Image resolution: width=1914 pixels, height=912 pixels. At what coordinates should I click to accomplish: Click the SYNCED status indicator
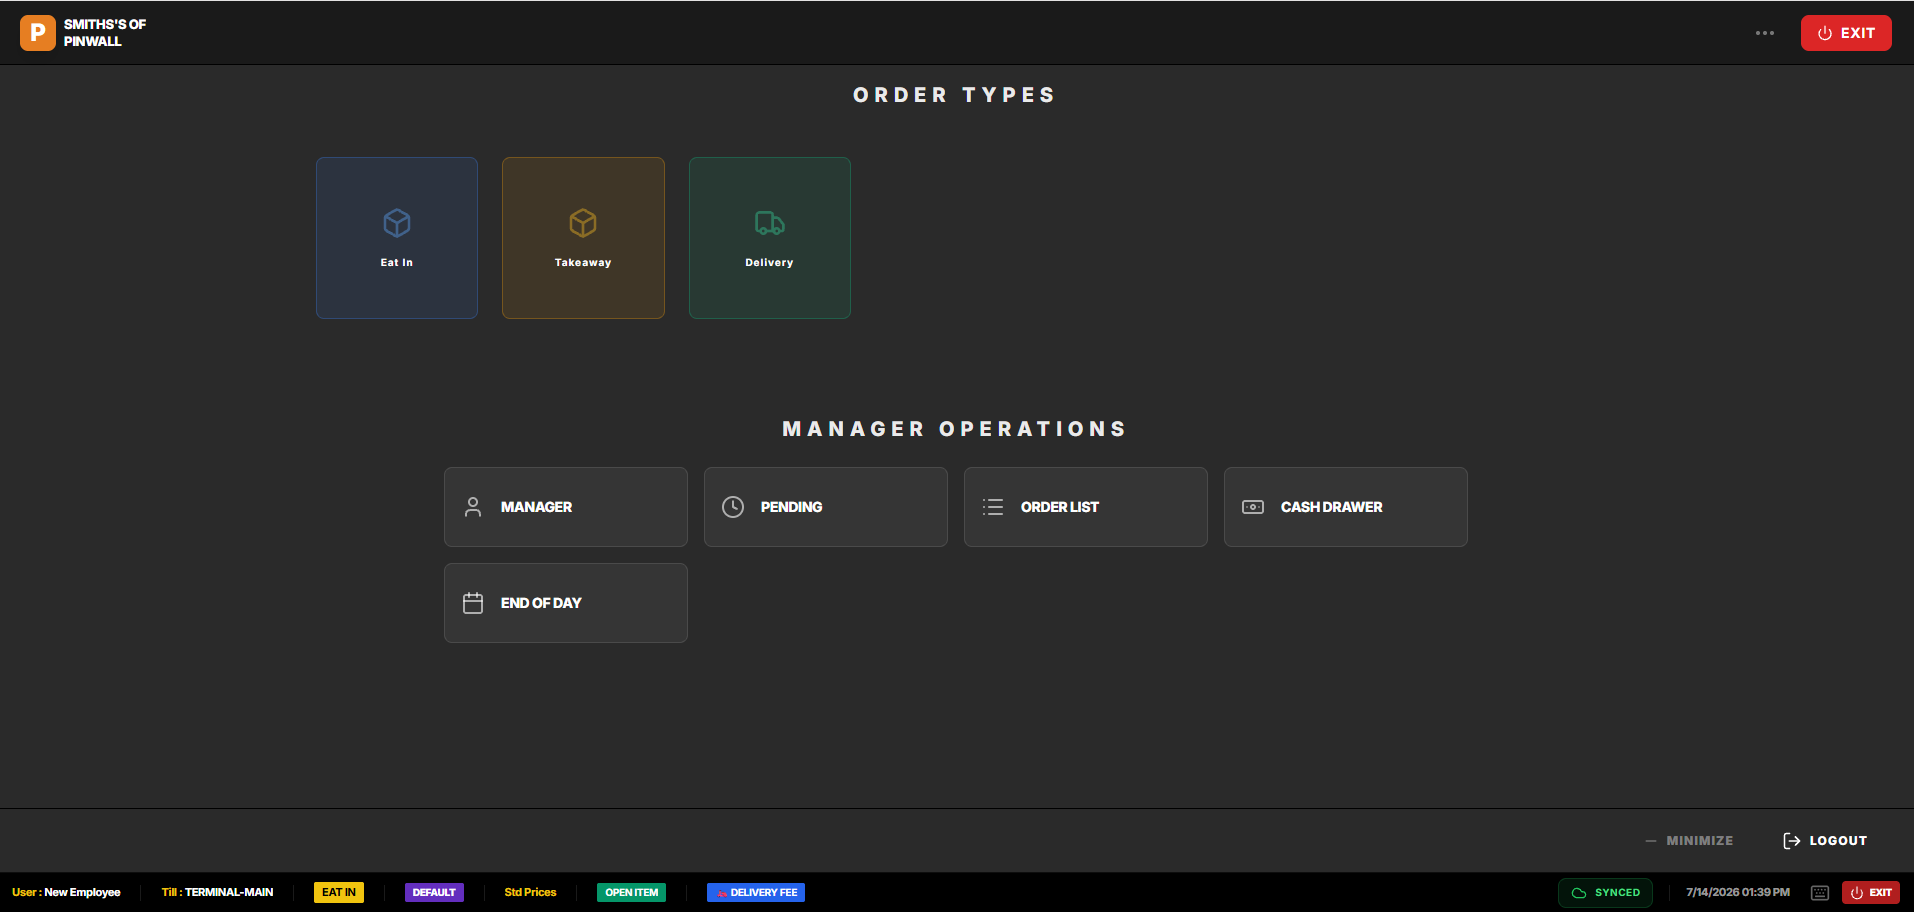click(1605, 892)
